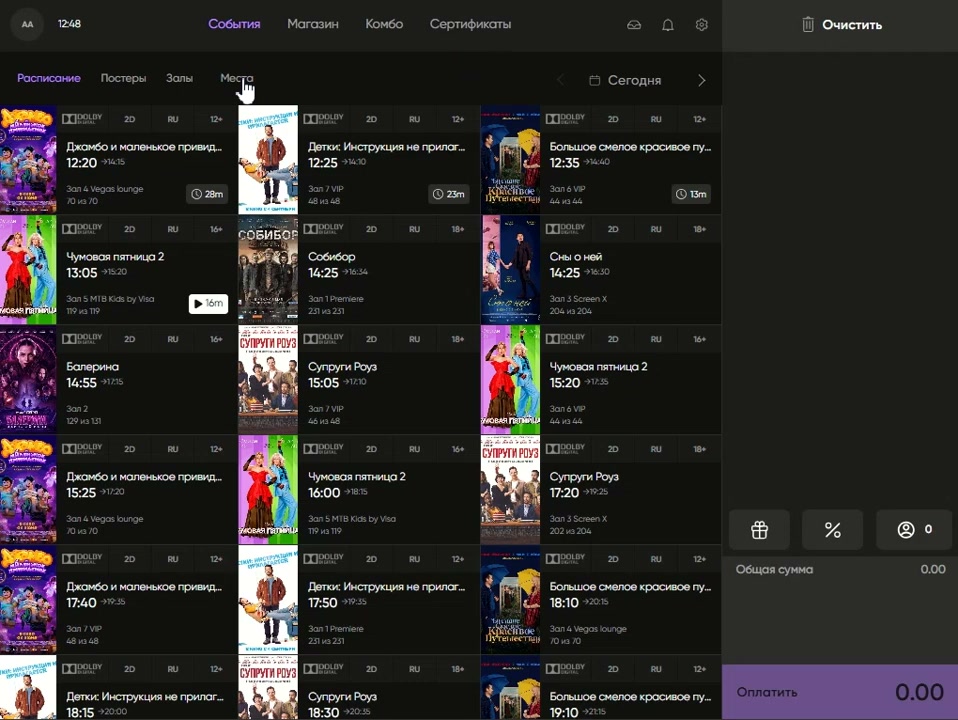The width and height of the screenshot is (958, 720).
Task: Click Зал 3 Screen X under Сны о ней
Action: [578, 299]
